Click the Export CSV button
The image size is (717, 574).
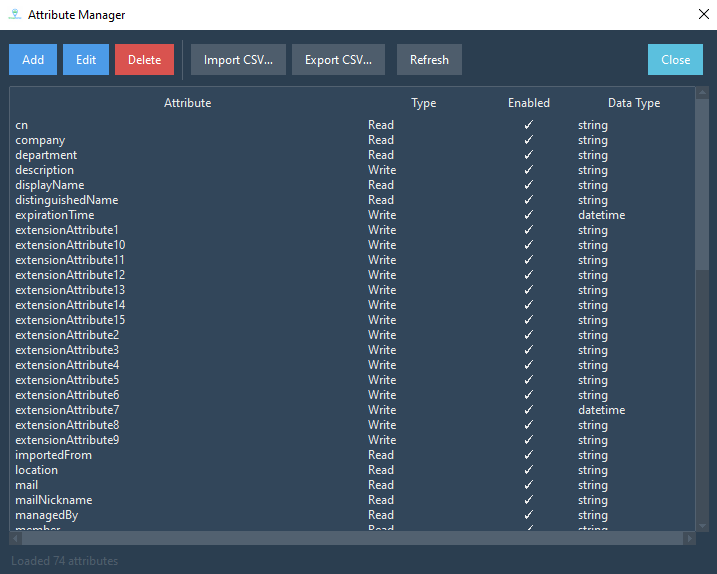(338, 60)
